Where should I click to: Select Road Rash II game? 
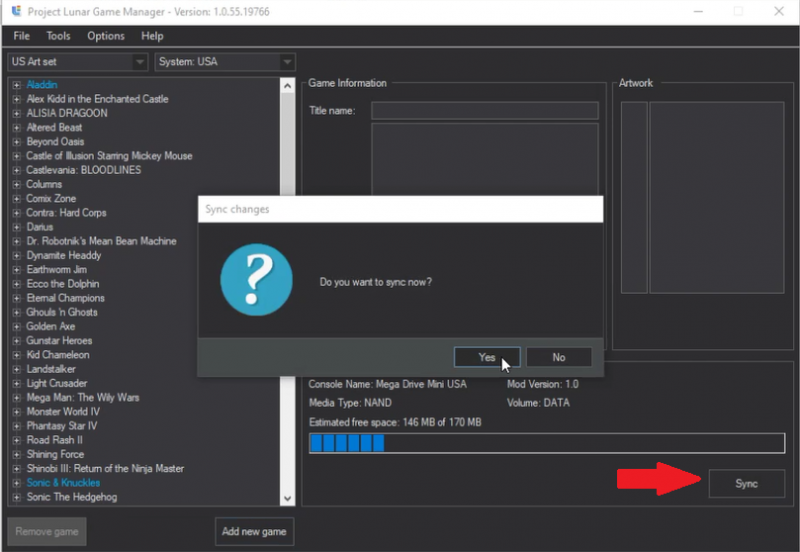(x=54, y=440)
